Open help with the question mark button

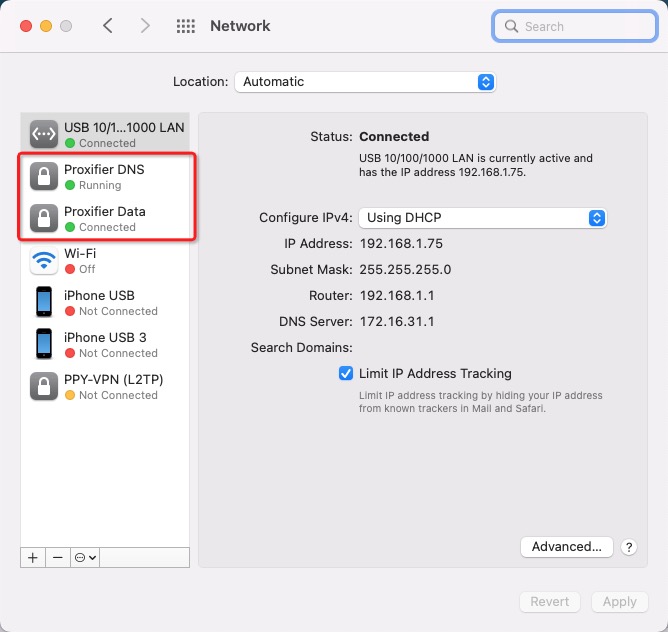click(x=629, y=547)
